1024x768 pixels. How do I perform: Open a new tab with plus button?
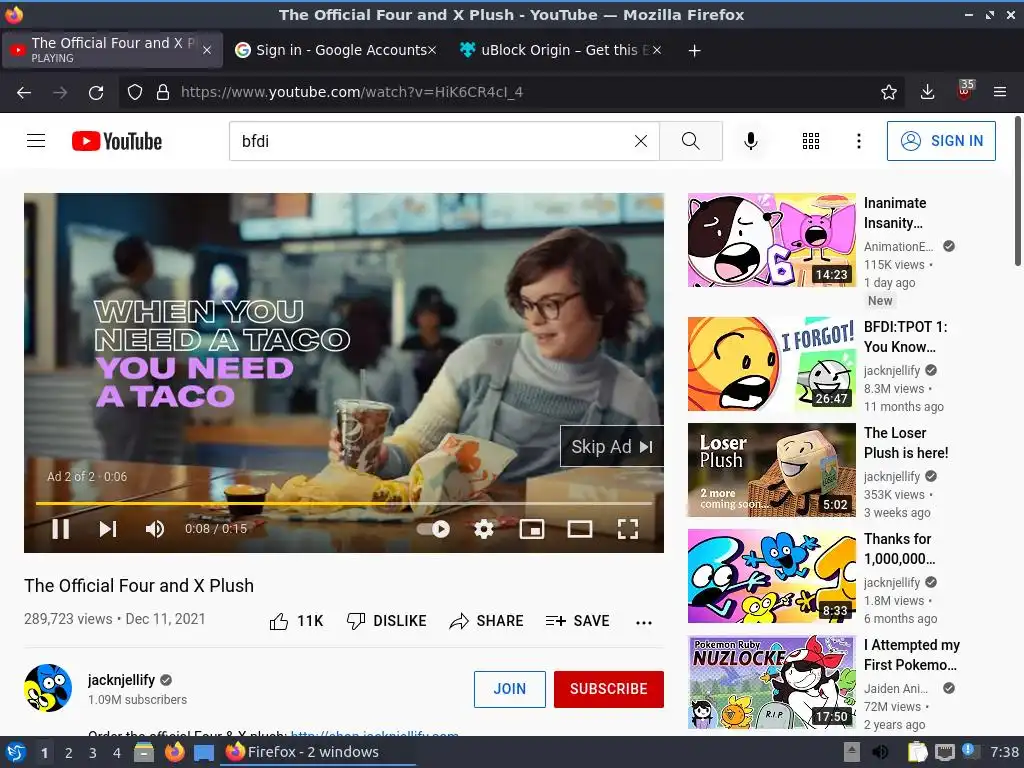(694, 50)
